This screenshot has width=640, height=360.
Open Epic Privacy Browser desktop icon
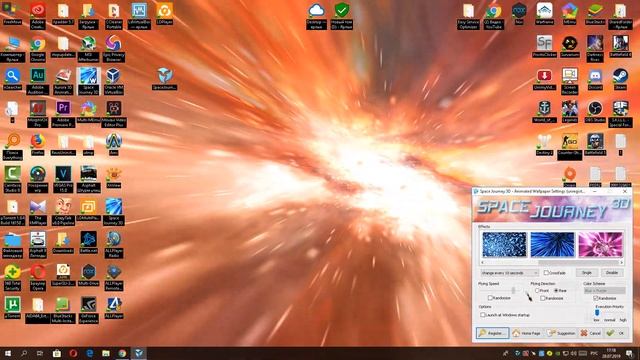click(x=113, y=48)
